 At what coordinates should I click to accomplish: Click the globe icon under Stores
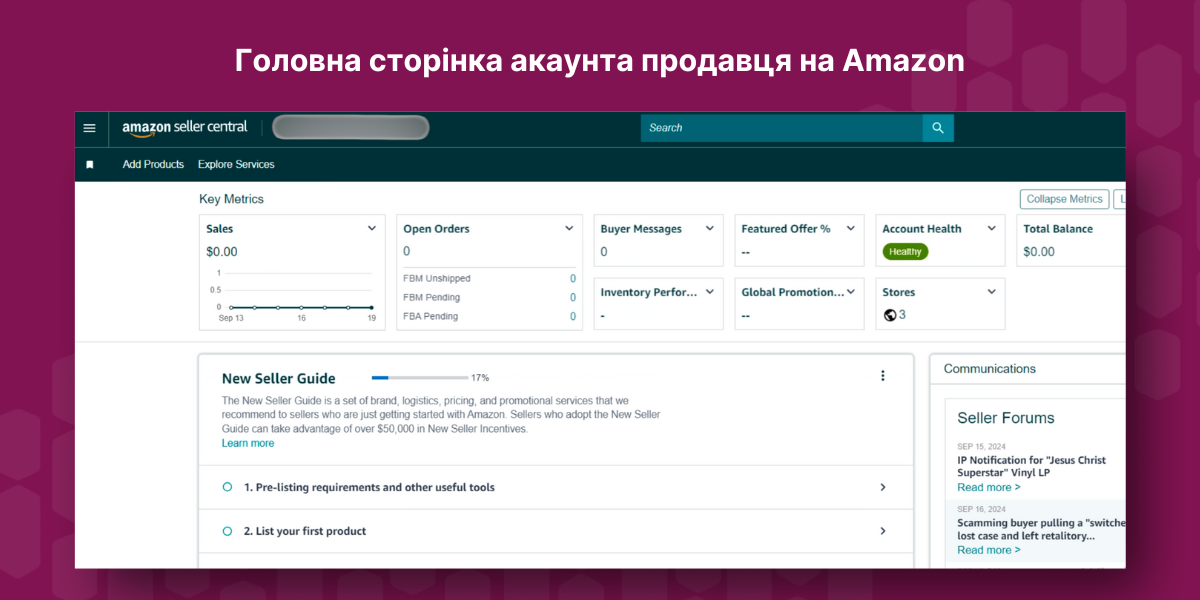click(889, 315)
